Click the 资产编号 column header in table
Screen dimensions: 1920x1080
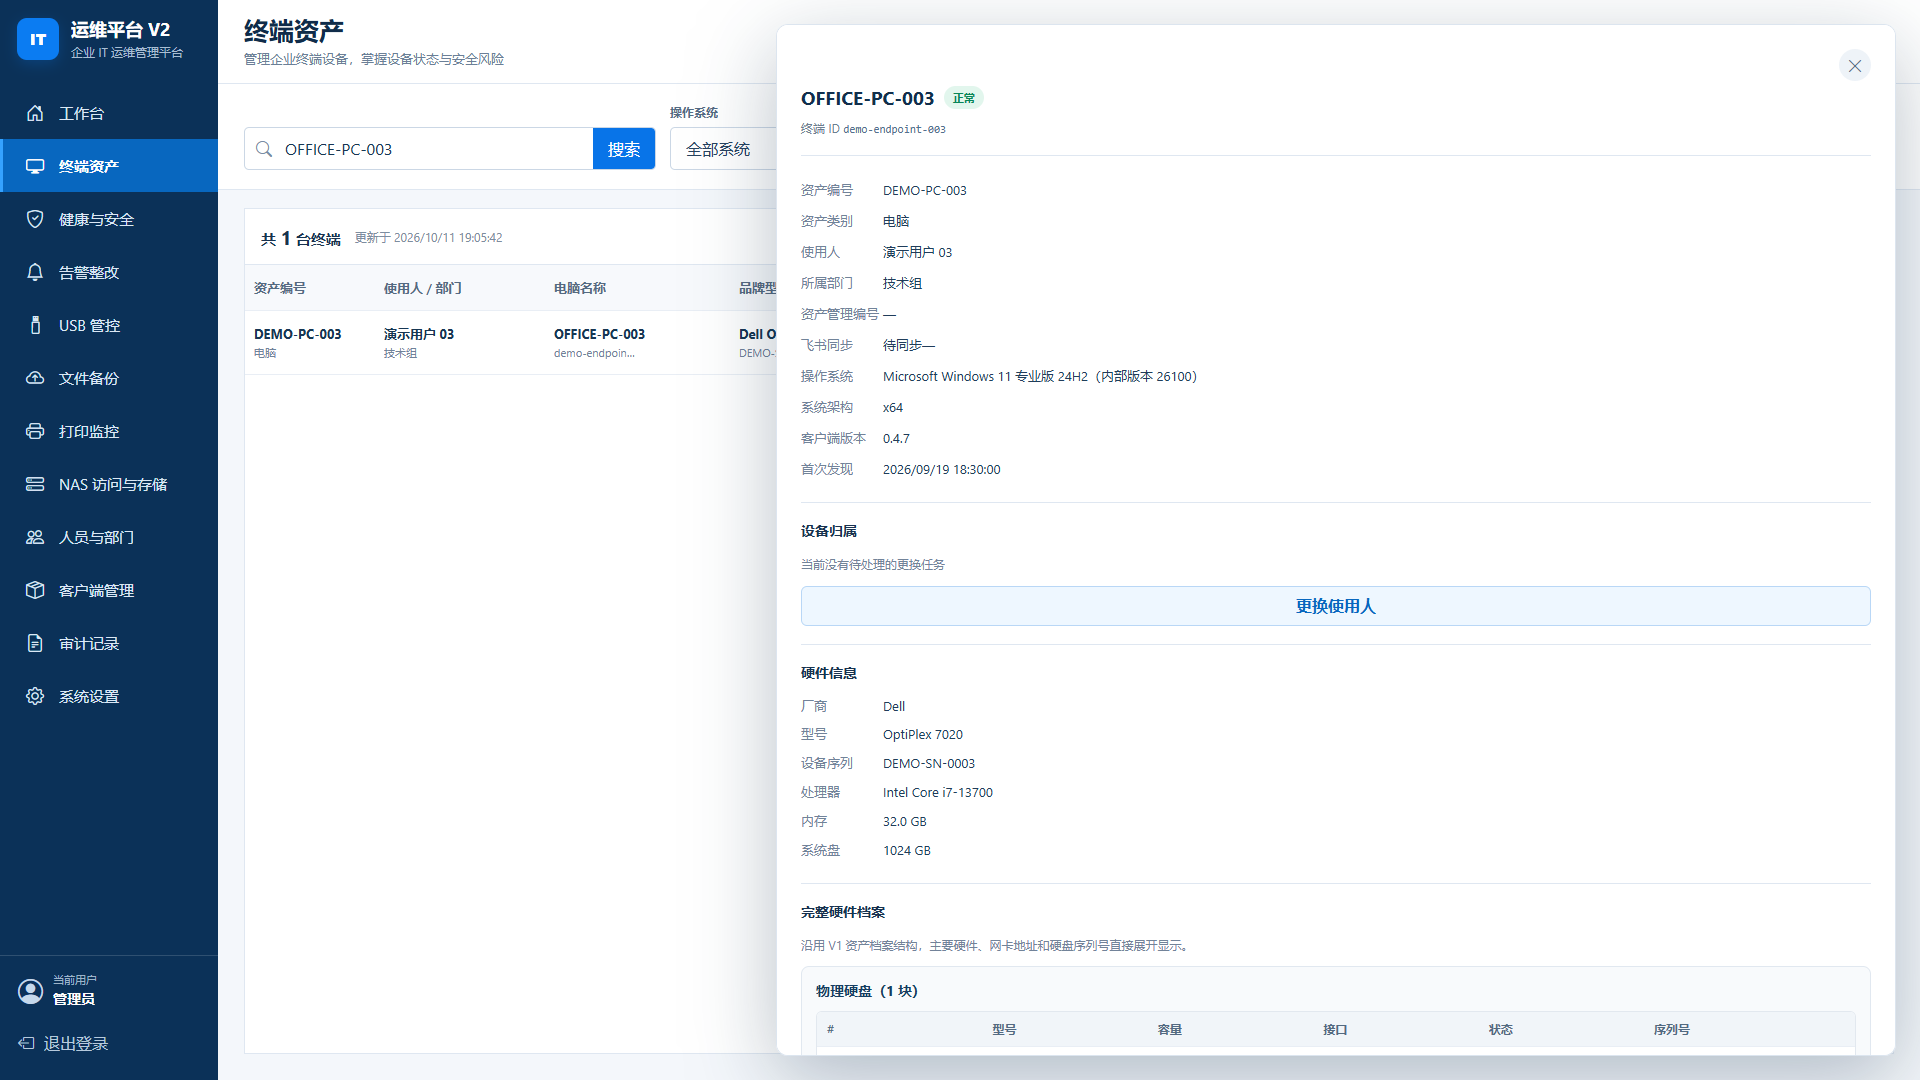click(x=280, y=288)
